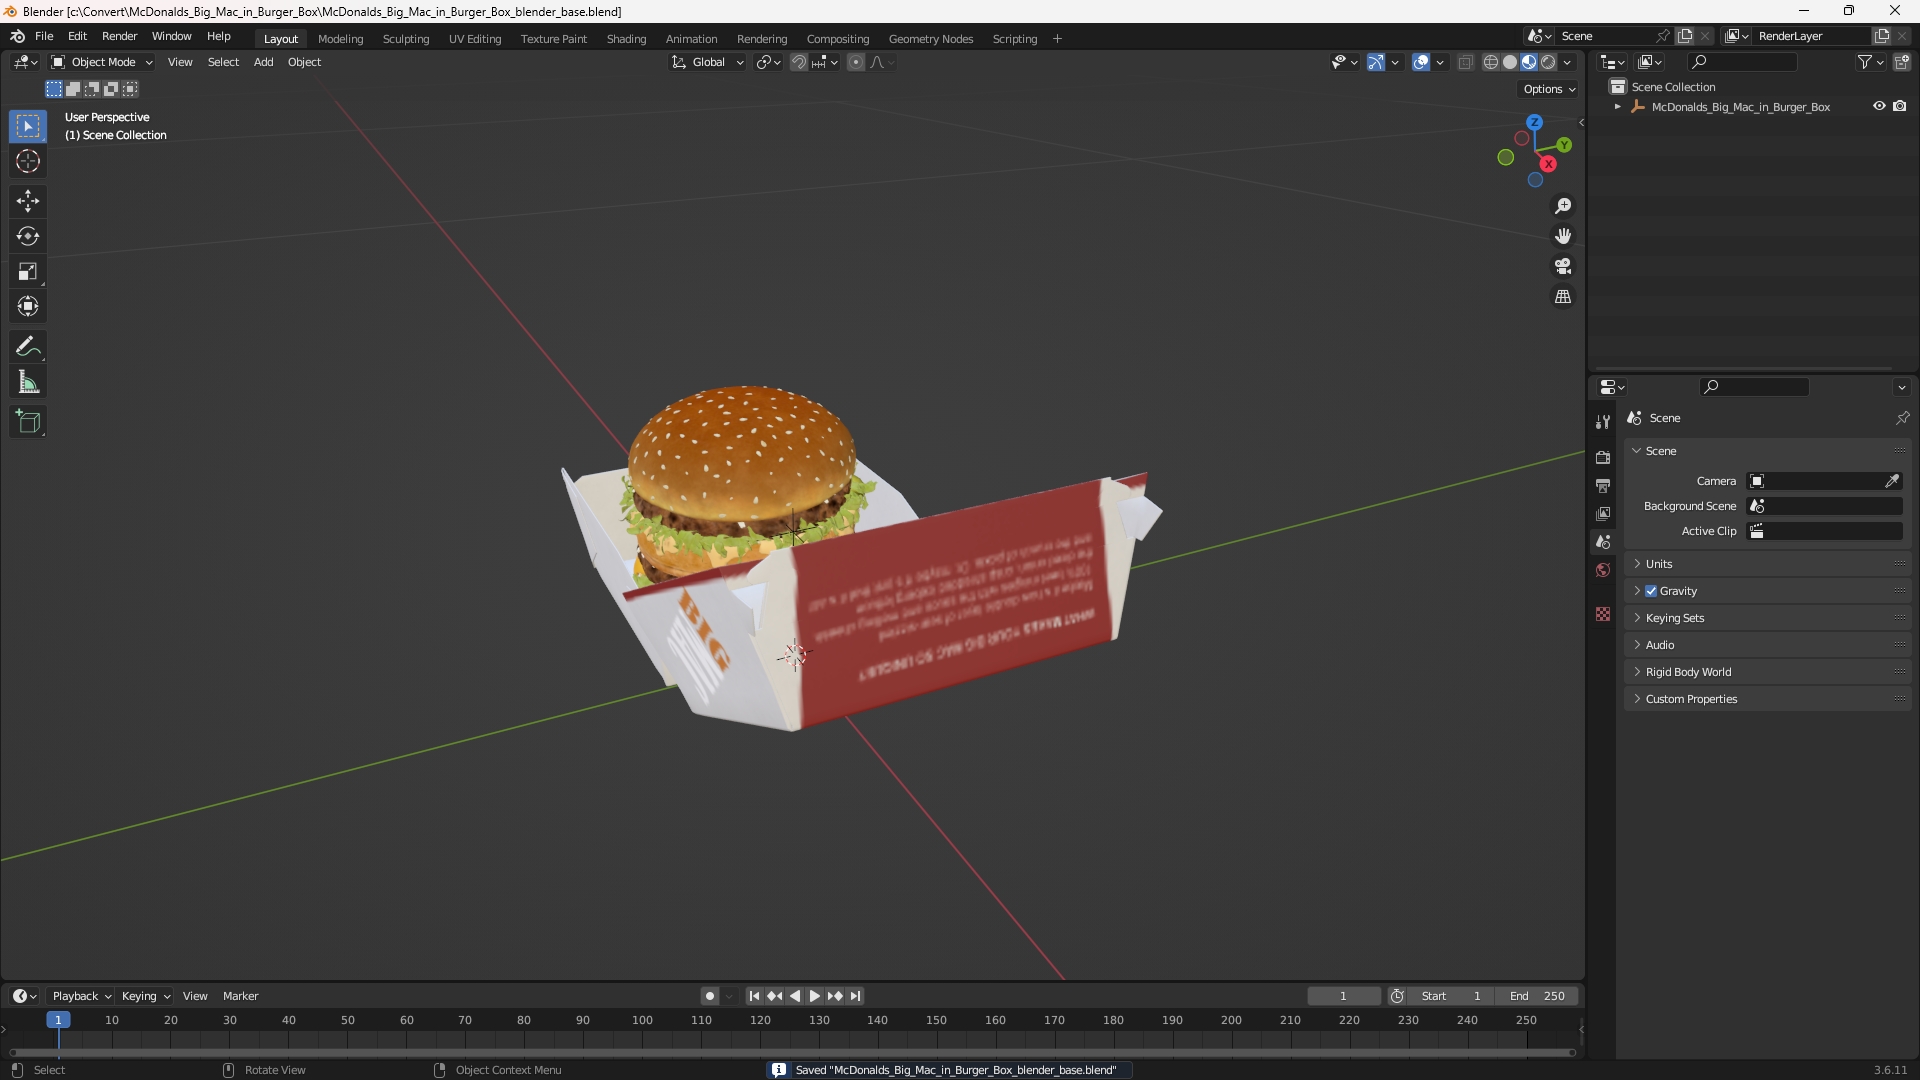1920x1080 pixels.
Task: Switch to the UV Editing workspace tab
Action: point(475,39)
